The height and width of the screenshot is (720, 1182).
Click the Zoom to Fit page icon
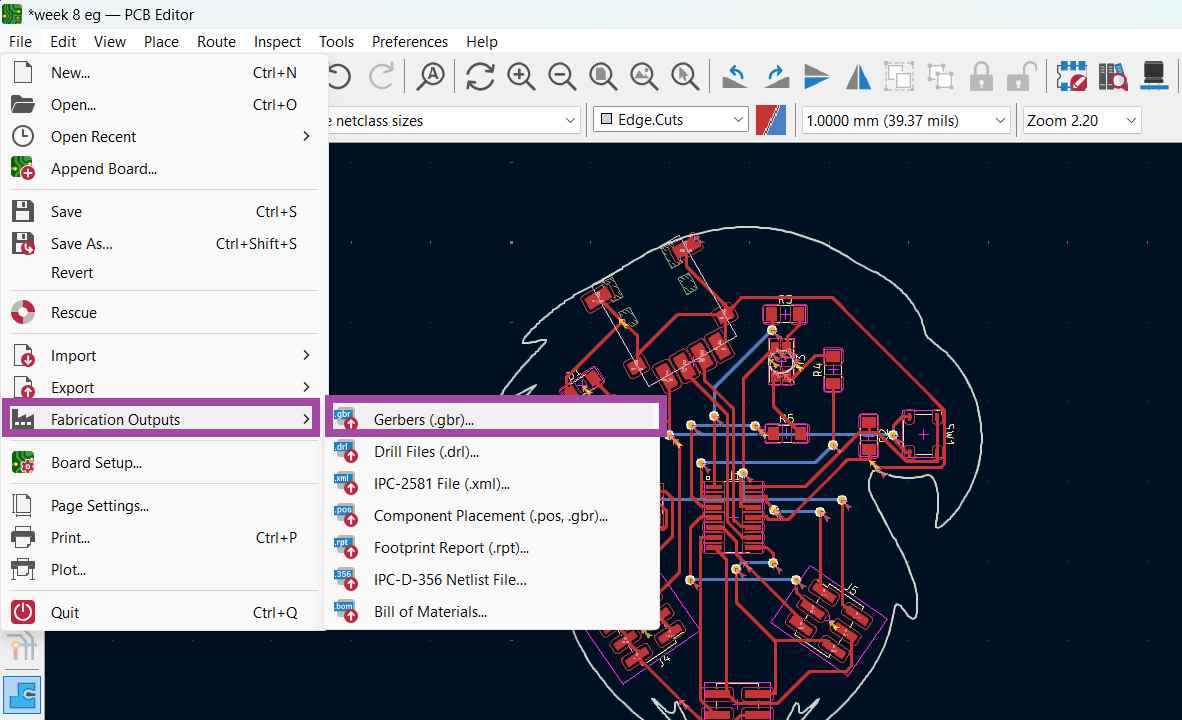(603, 76)
